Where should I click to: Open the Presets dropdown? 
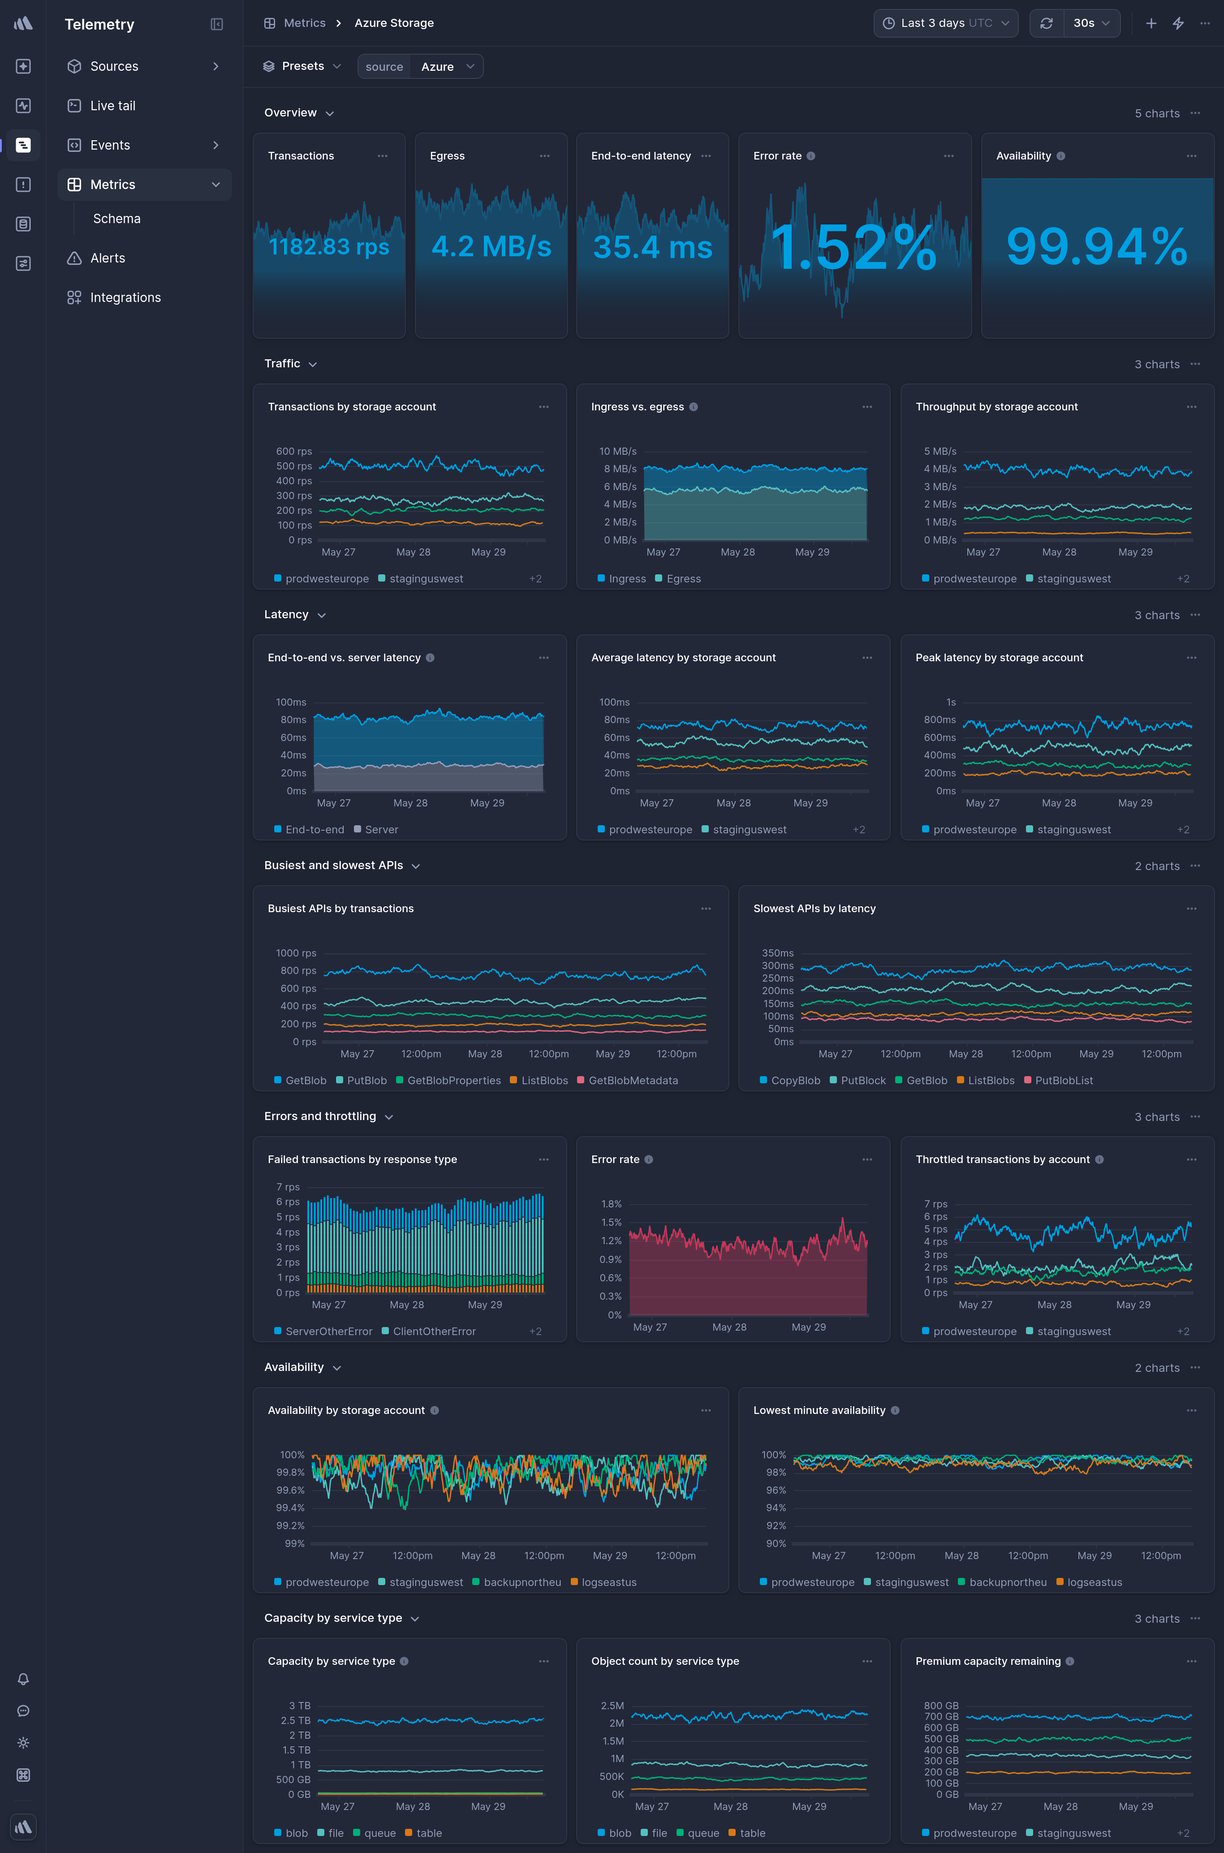tap(302, 66)
